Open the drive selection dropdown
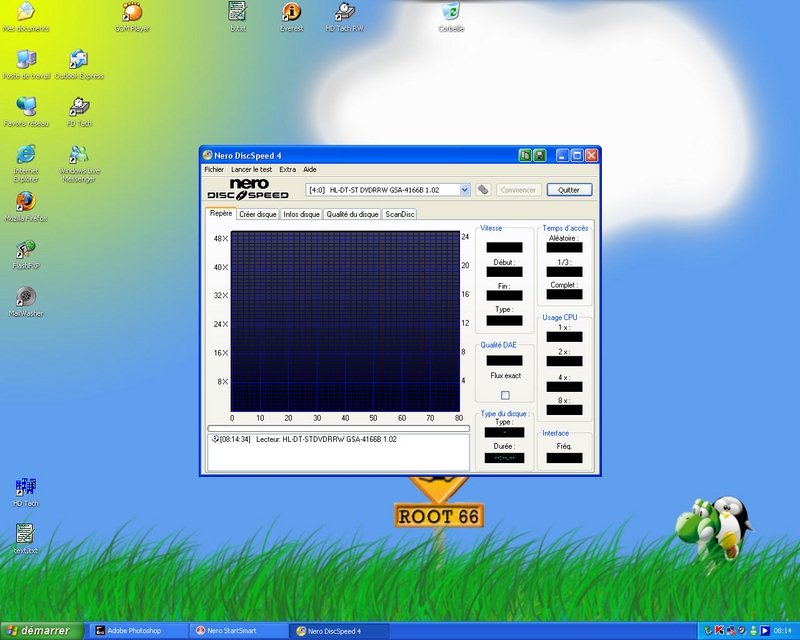 tap(464, 190)
